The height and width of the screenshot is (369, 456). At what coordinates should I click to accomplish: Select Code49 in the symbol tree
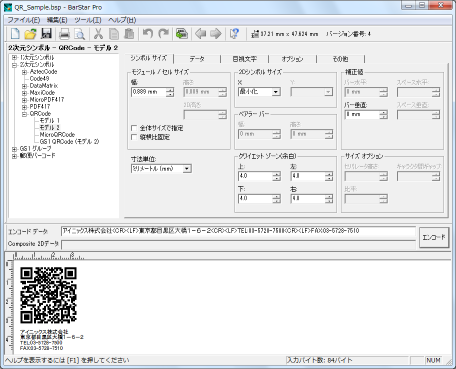pyautogui.click(x=39, y=79)
